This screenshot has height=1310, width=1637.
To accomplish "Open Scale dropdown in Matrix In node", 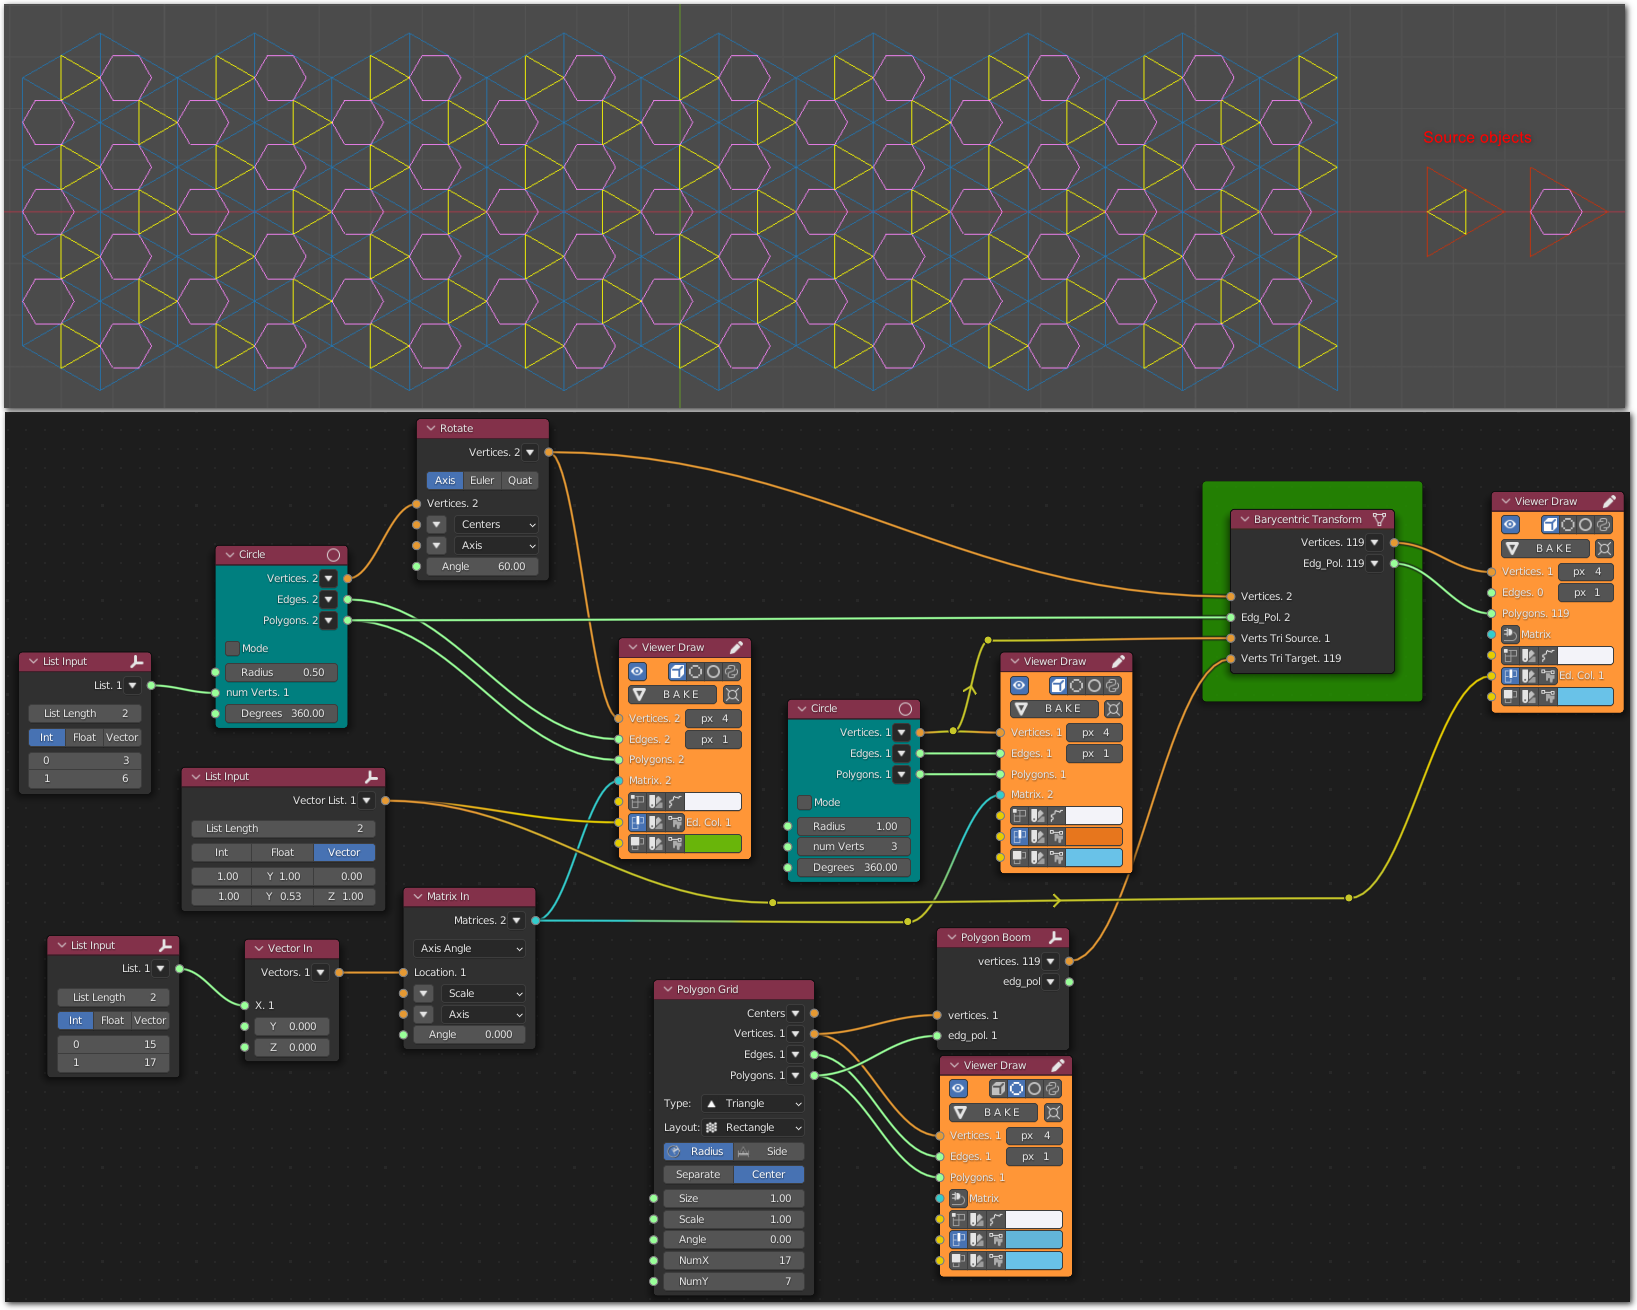I will coord(483,993).
